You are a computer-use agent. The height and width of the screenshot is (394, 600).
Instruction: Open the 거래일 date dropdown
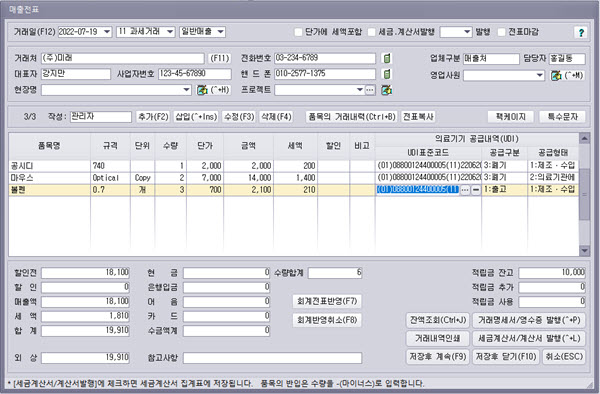107,32
